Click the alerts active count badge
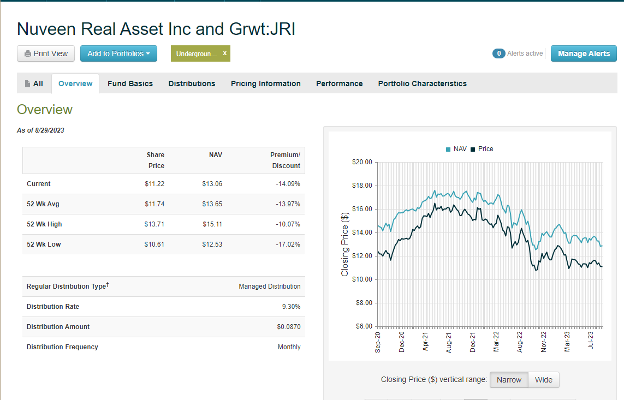The width and height of the screenshot is (624, 400). [x=497, y=53]
